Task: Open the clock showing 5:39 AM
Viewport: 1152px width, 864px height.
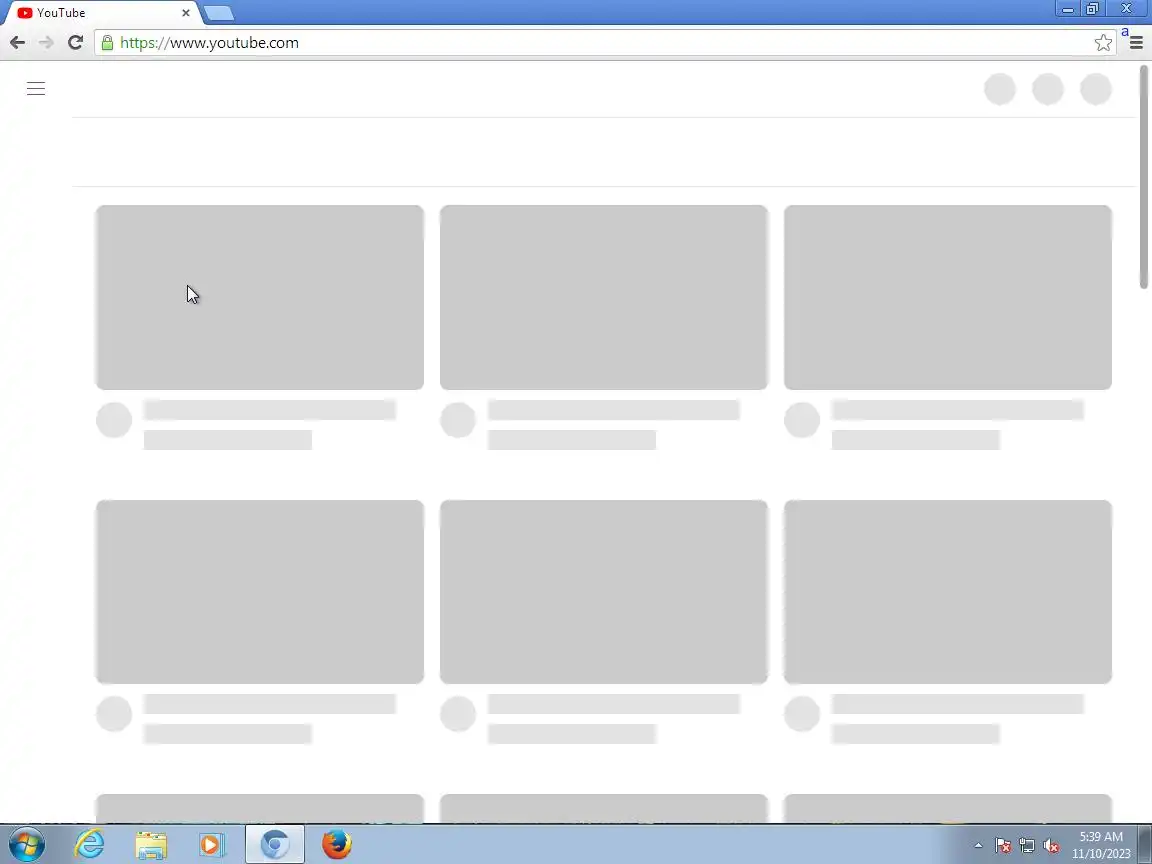Action: (x=1101, y=845)
